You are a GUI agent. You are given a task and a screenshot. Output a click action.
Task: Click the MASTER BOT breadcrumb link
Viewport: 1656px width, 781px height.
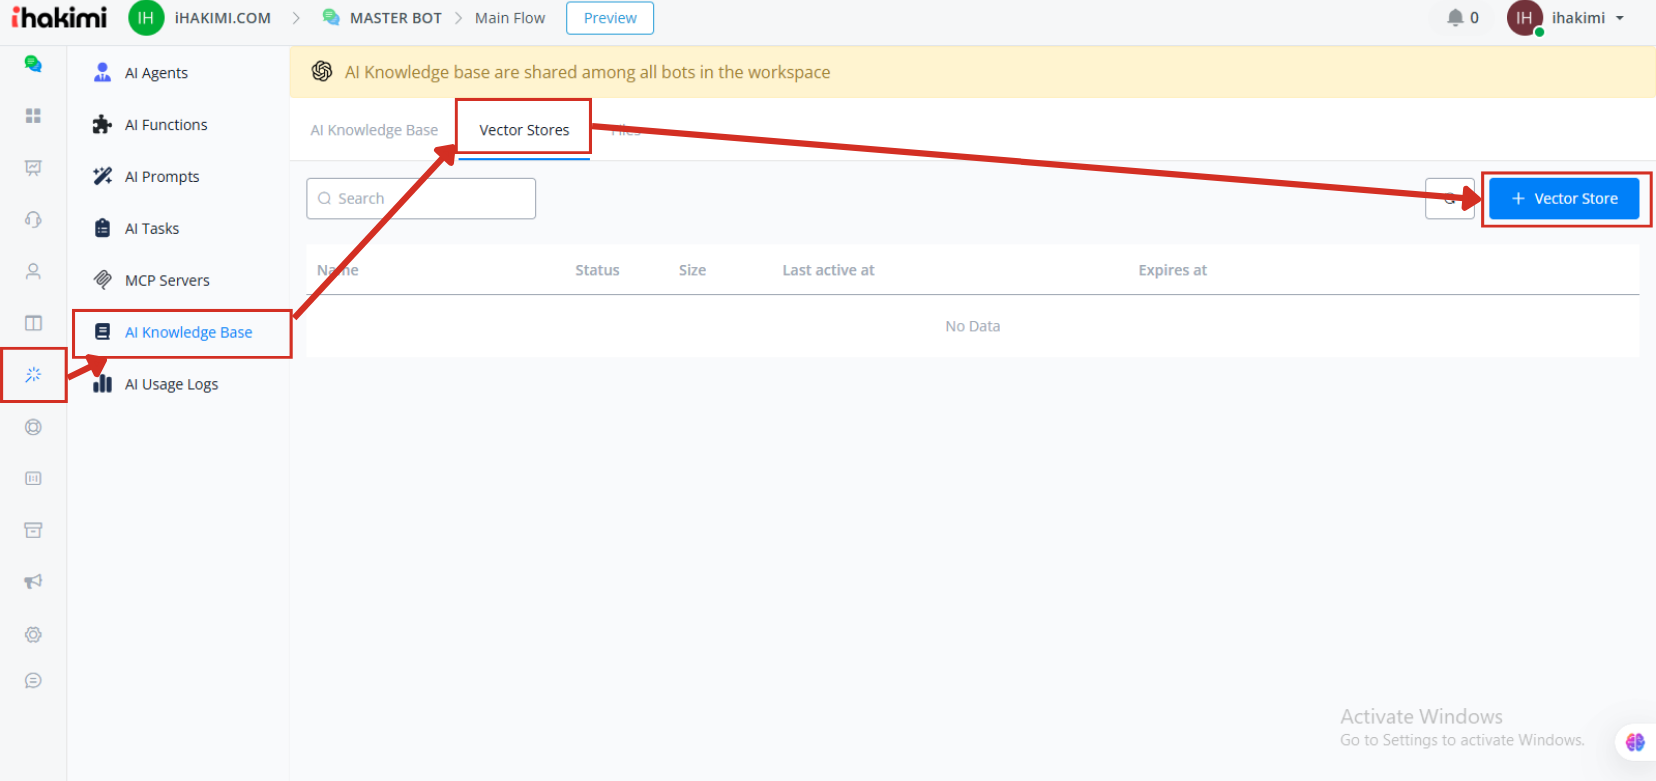point(395,18)
